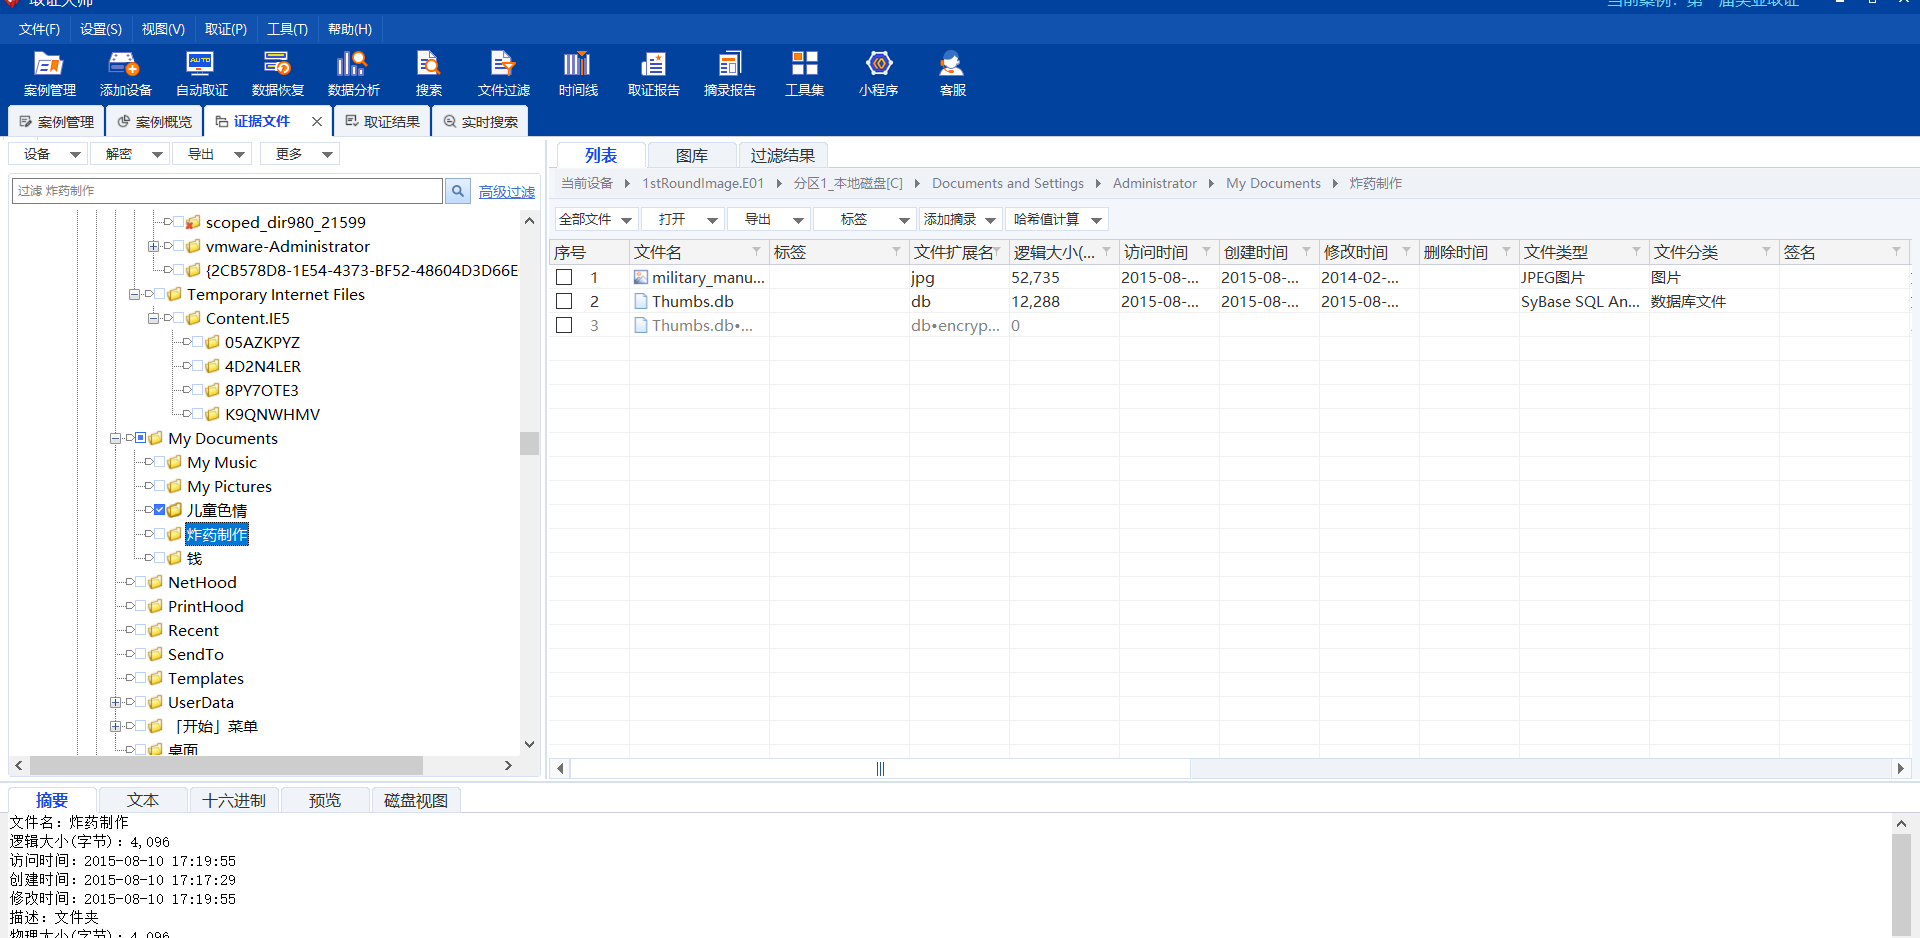Screen dimensions: 1920x938
Task: Check the 钱 folder checkbox
Action: tap(160, 558)
